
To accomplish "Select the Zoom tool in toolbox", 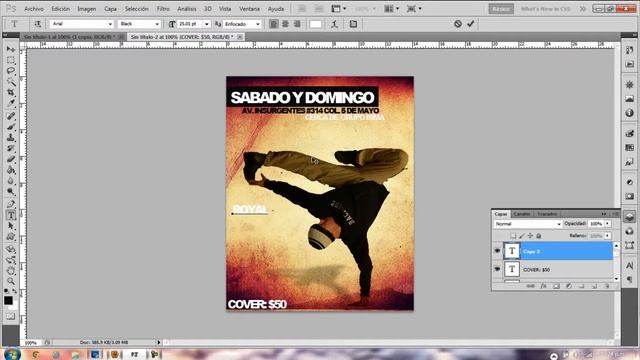I will coord(11,281).
